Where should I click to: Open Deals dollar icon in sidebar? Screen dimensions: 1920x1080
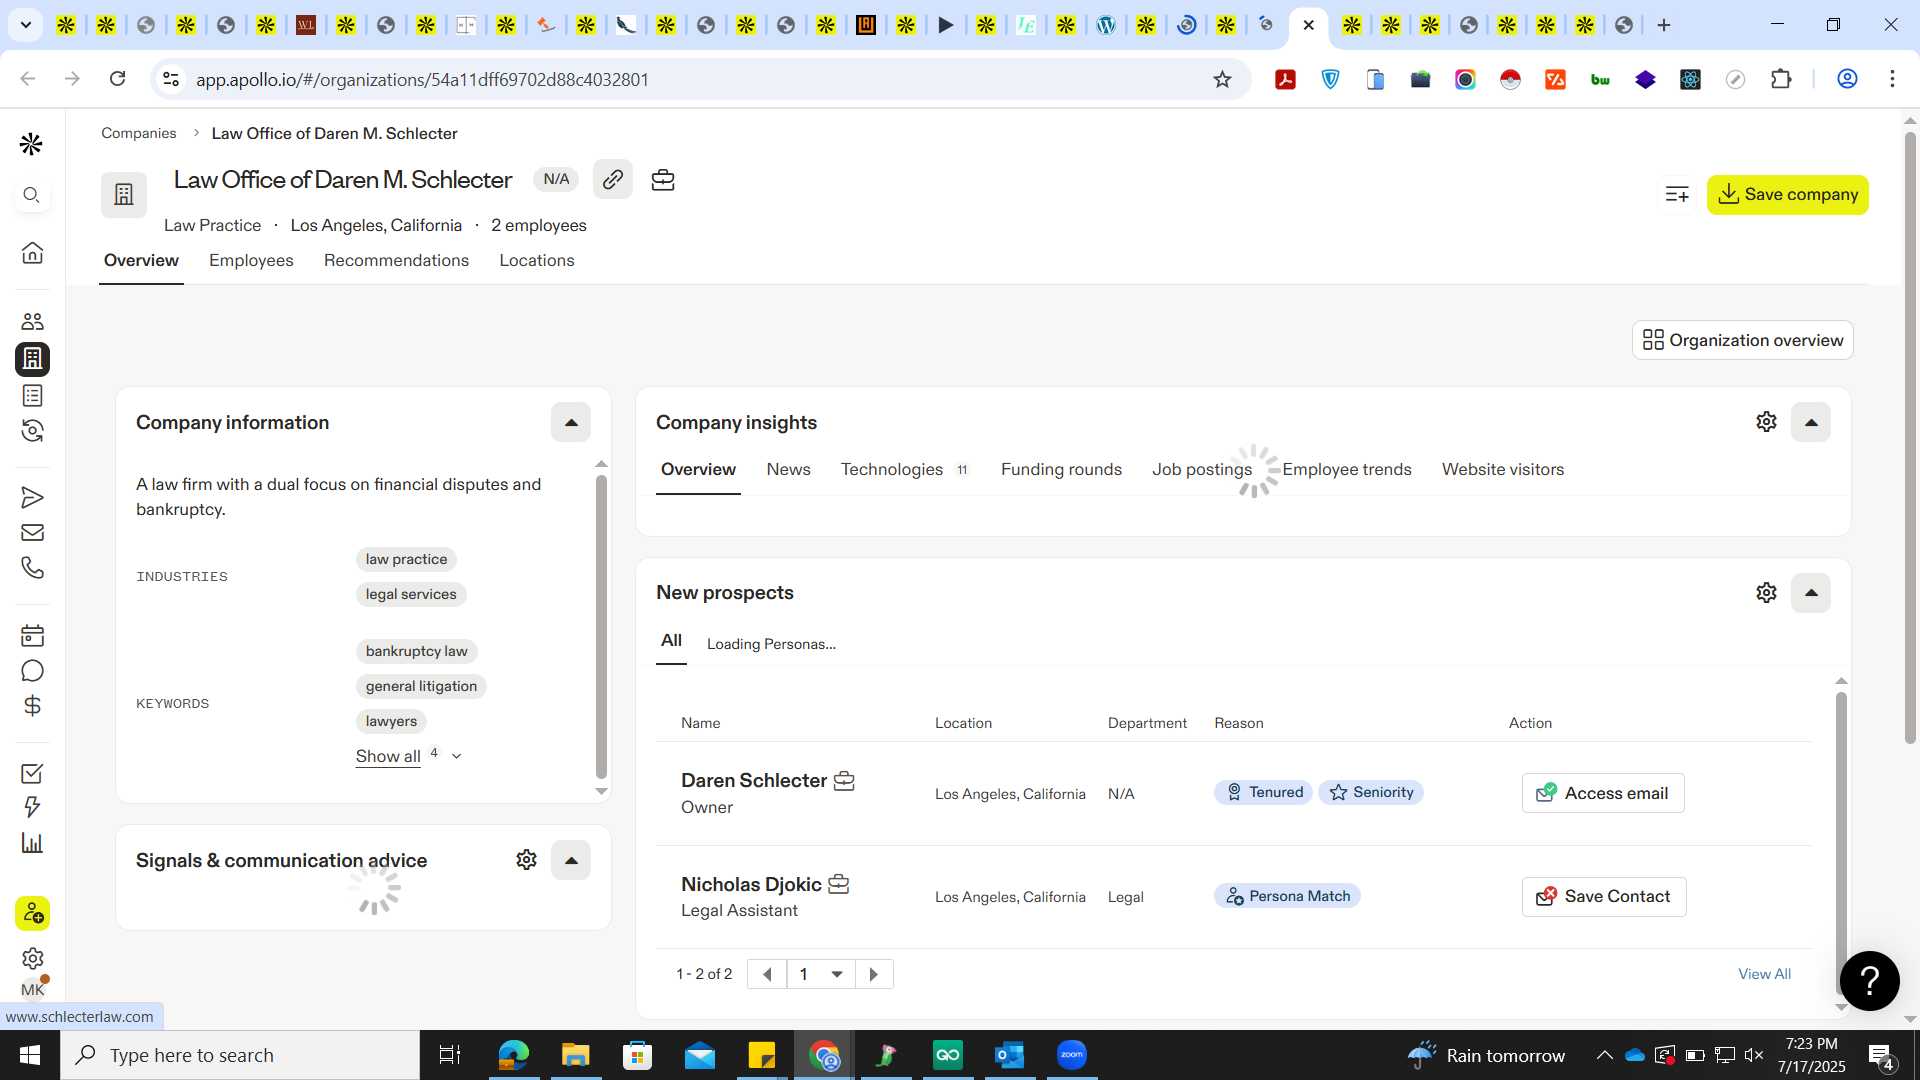pos(32,706)
